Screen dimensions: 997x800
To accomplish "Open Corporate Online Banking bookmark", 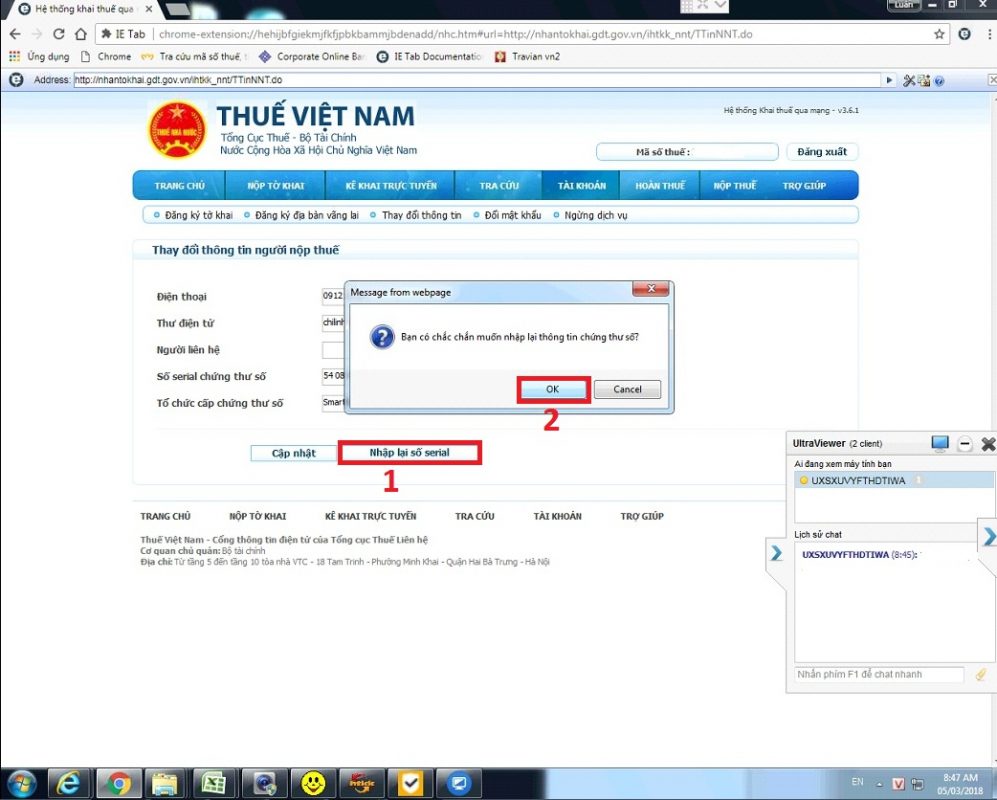I will 312,57.
